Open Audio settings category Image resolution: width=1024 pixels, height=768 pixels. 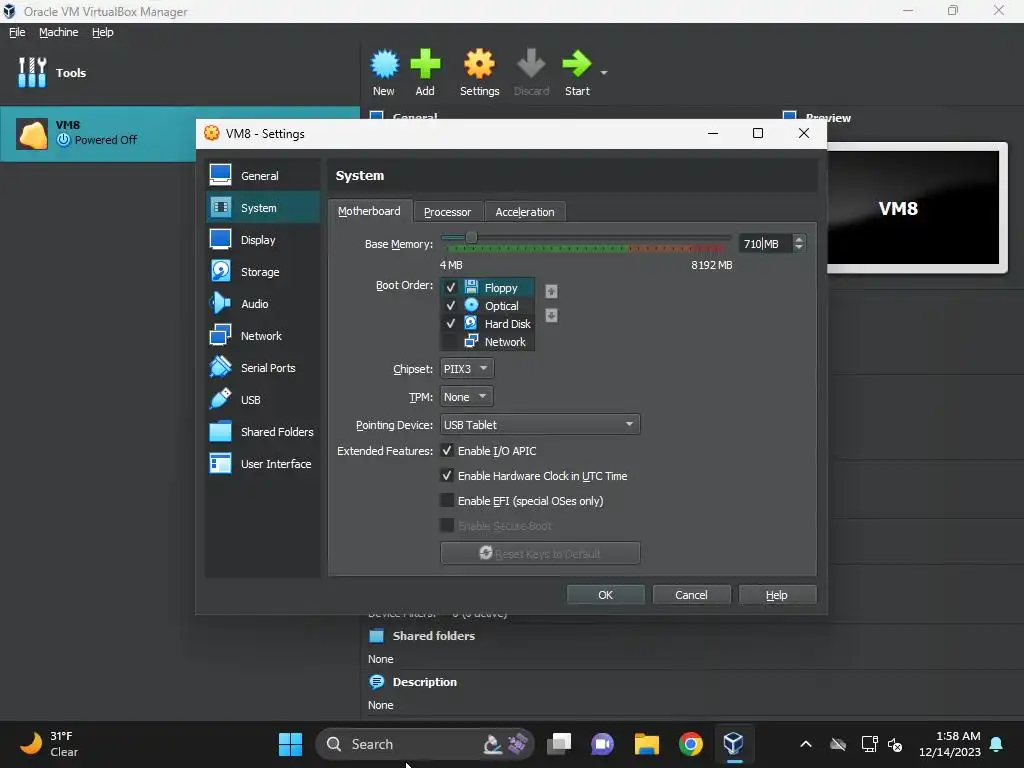point(263,304)
